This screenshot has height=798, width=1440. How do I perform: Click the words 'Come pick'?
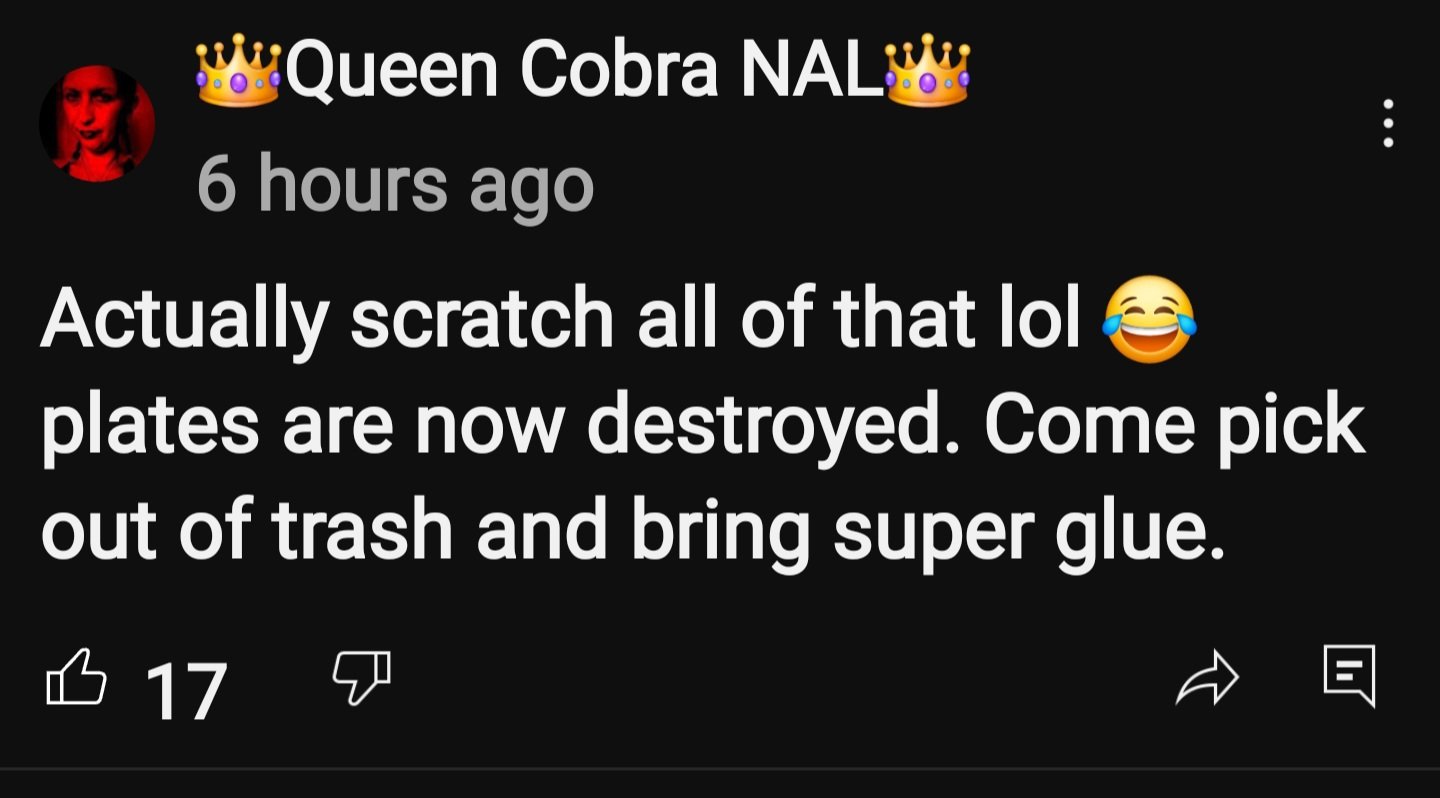coord(1175,427)
